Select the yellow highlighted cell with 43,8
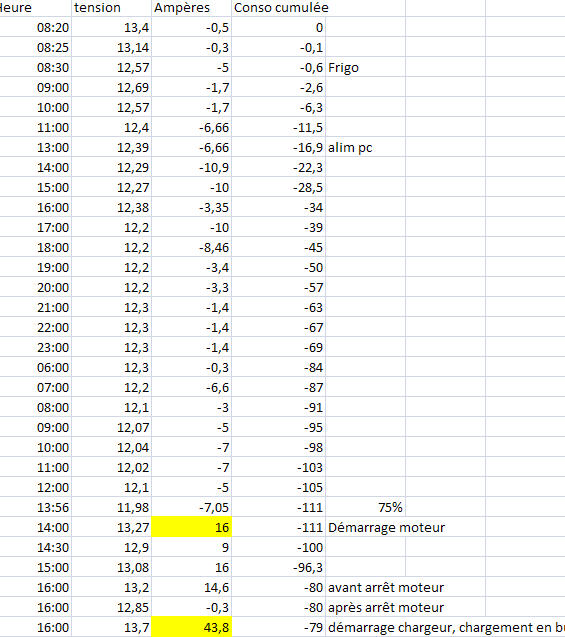565x637 pixels. [x=192, y=627]
